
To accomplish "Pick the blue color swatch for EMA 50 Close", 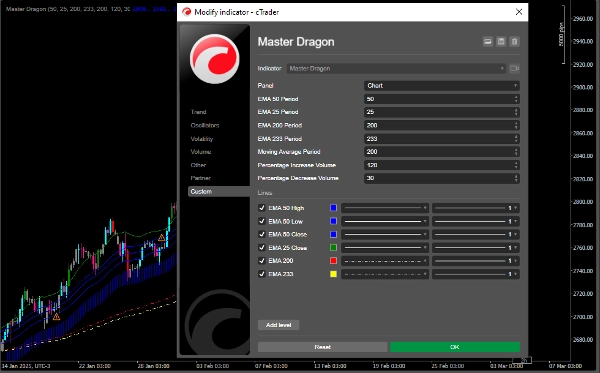I will pos(333,234).
